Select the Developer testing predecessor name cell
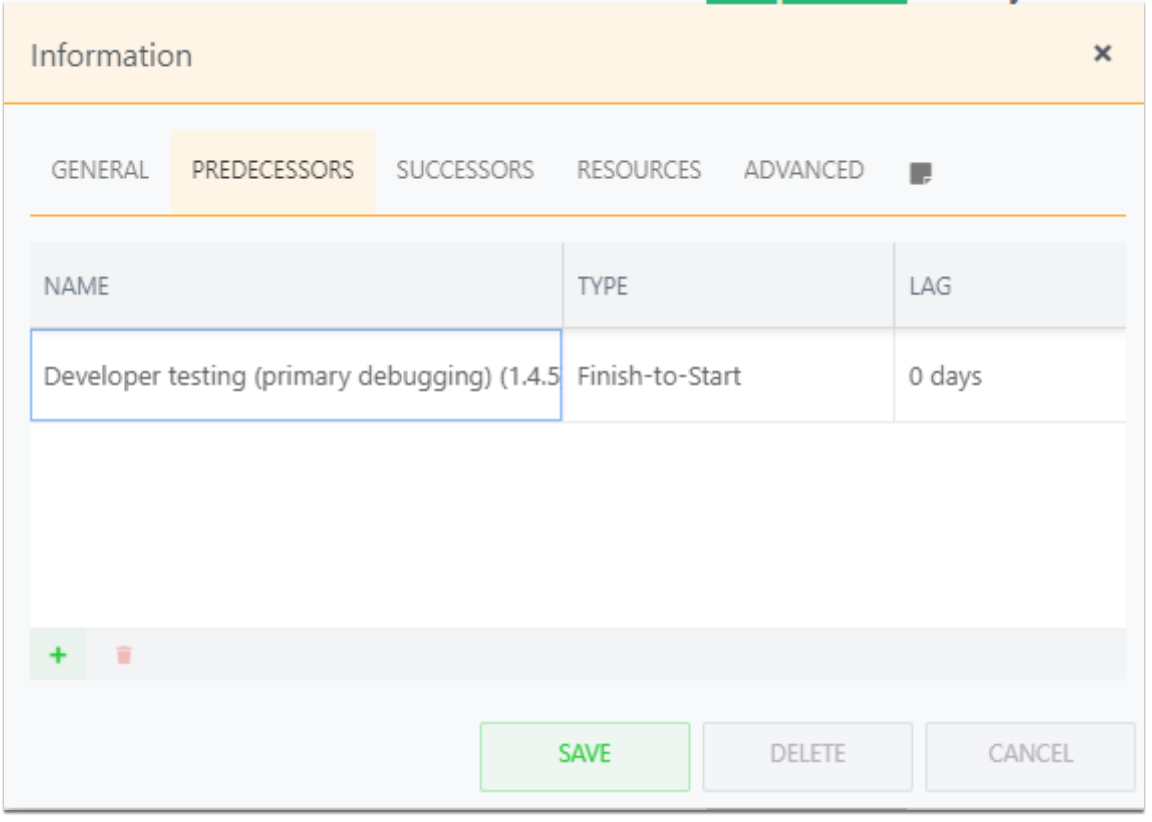 [296, 375]
